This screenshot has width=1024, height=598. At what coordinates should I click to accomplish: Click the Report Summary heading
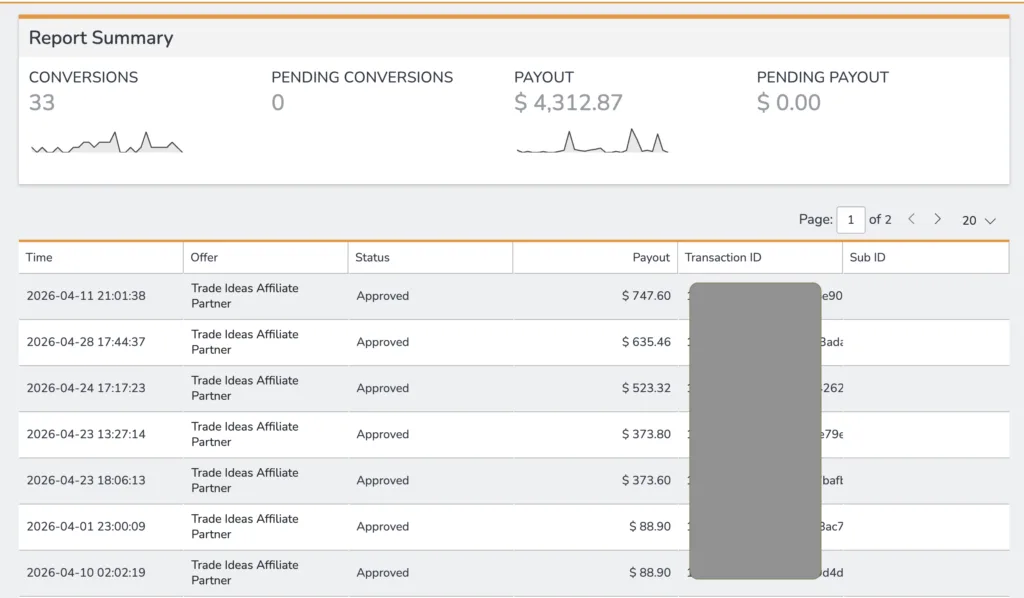(x=101, y=38)
